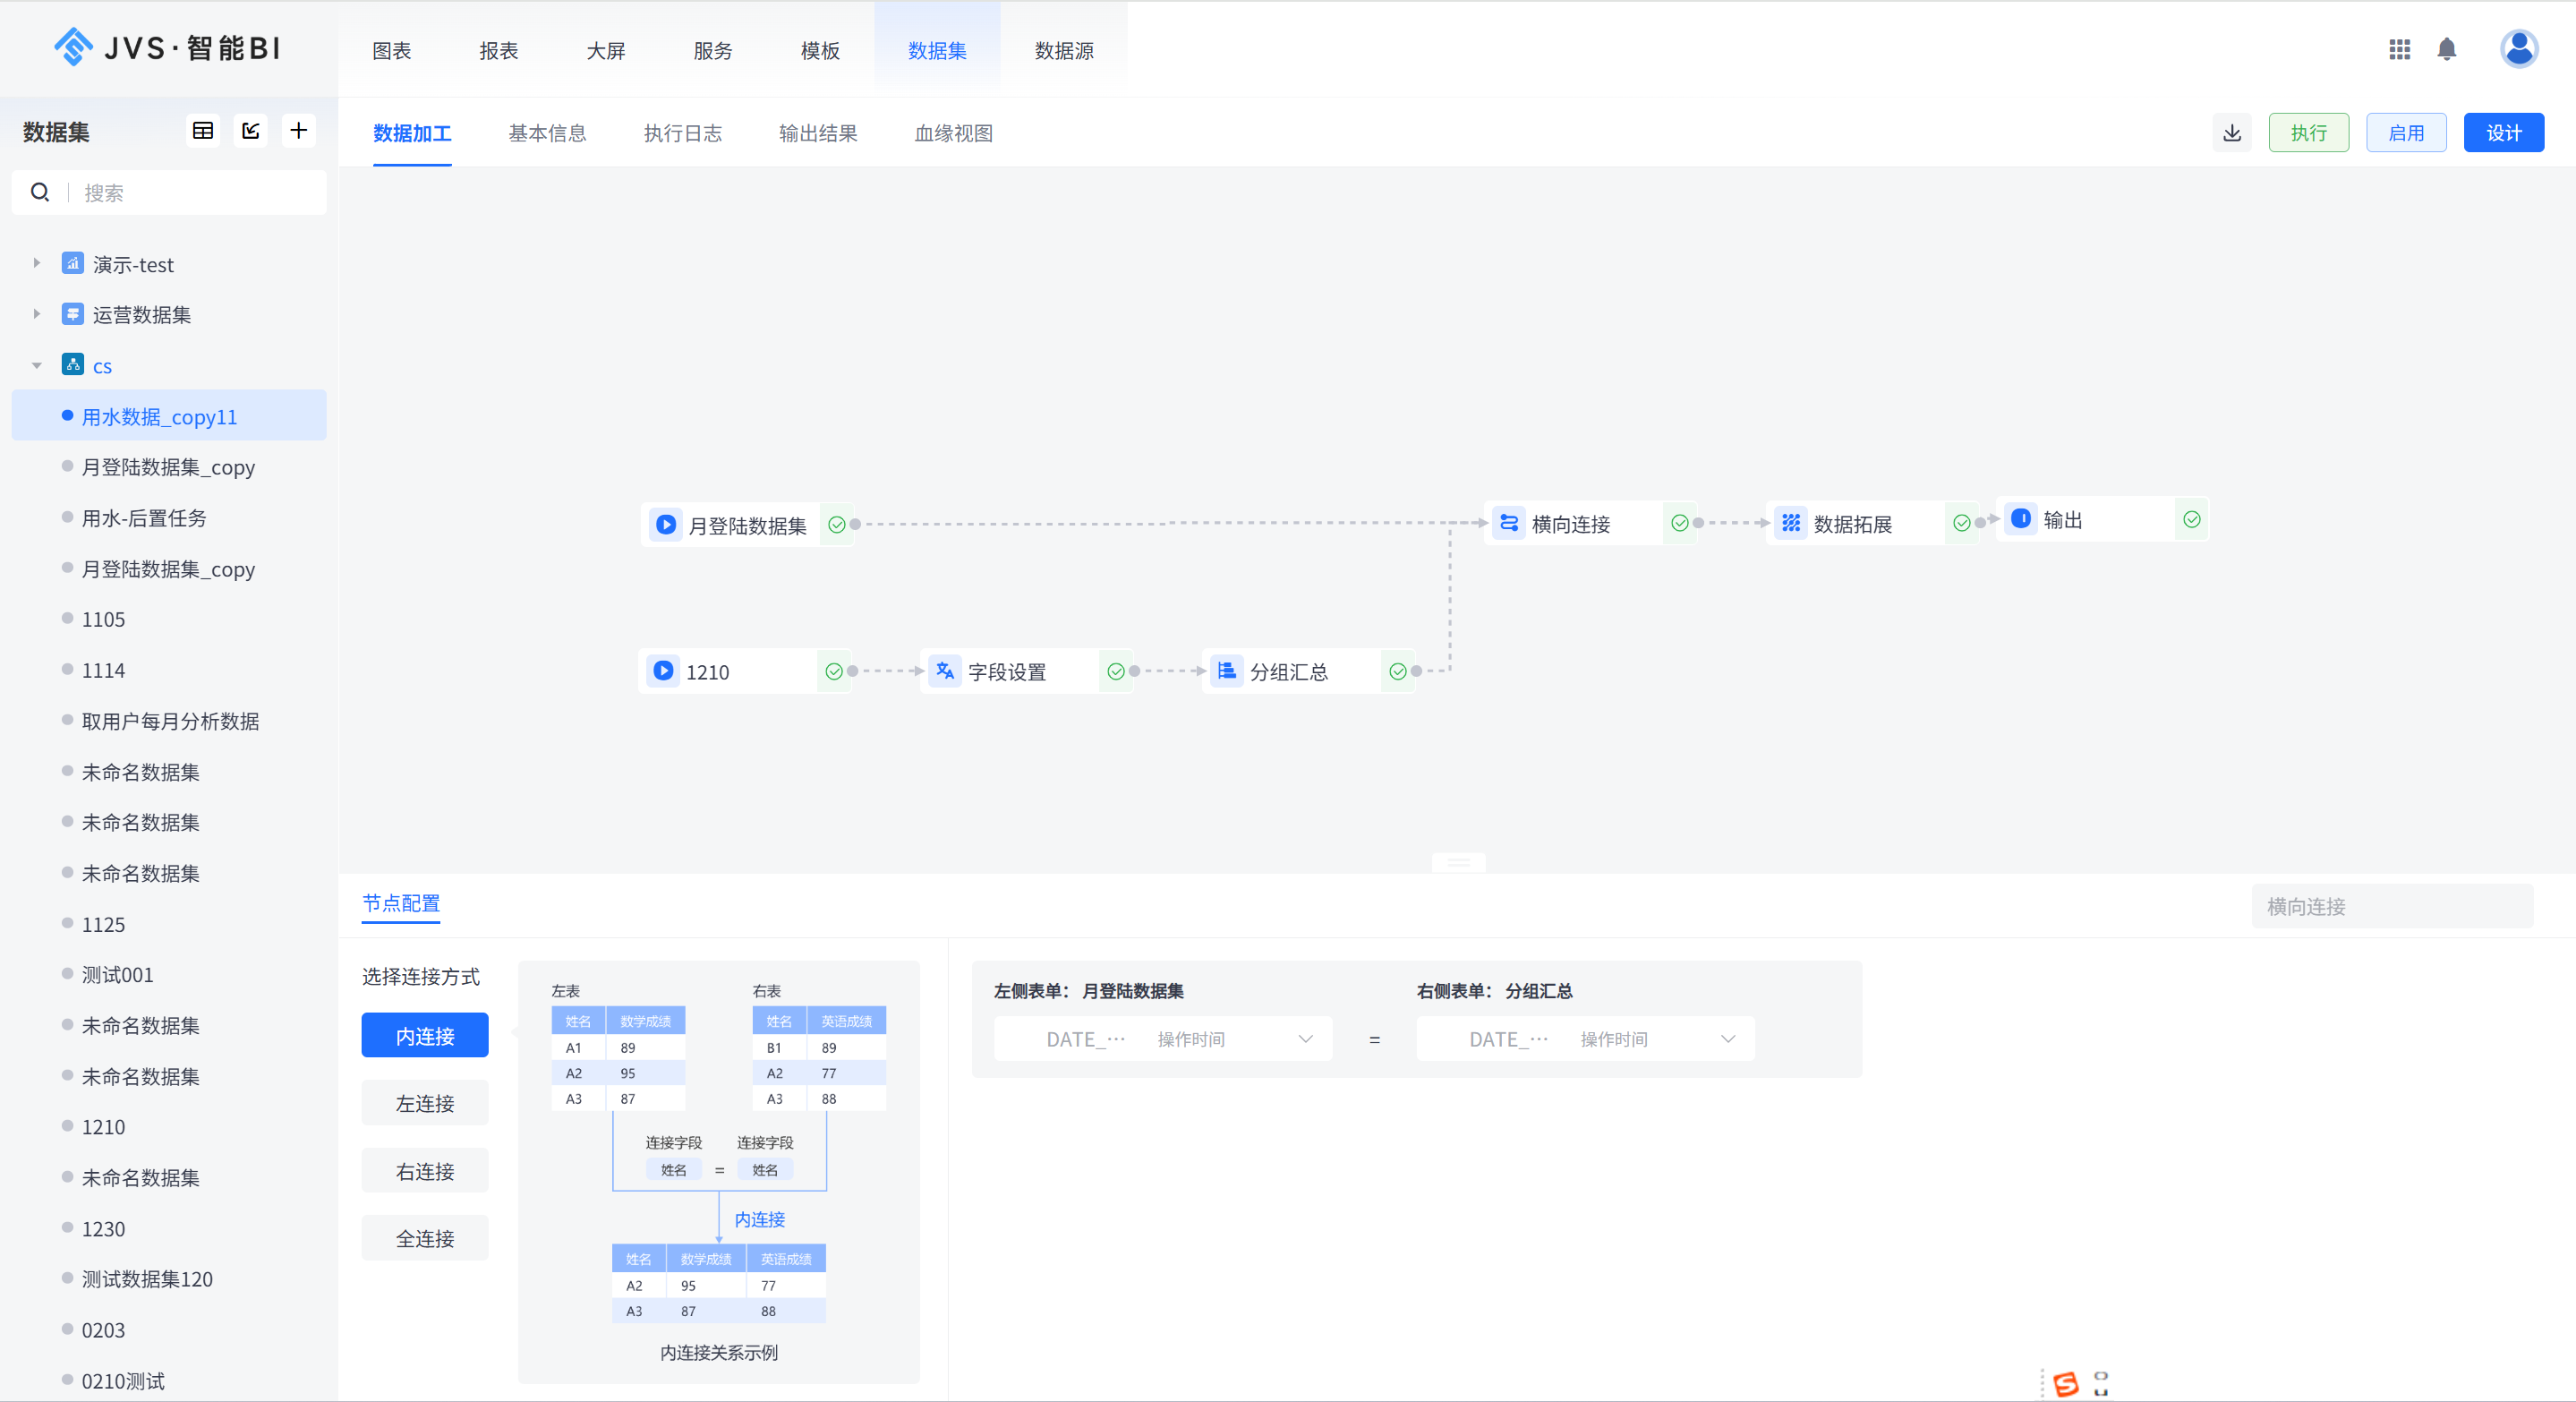Select the 横向连接 node icon
The image size is (2576, 1402).
tap(1508, 523)
